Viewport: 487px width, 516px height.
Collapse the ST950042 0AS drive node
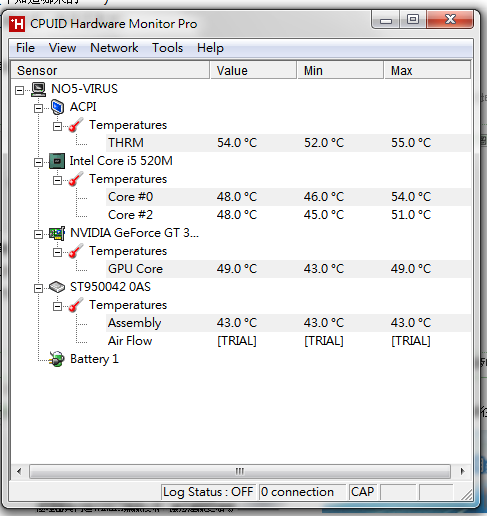(x=38, y=288)
